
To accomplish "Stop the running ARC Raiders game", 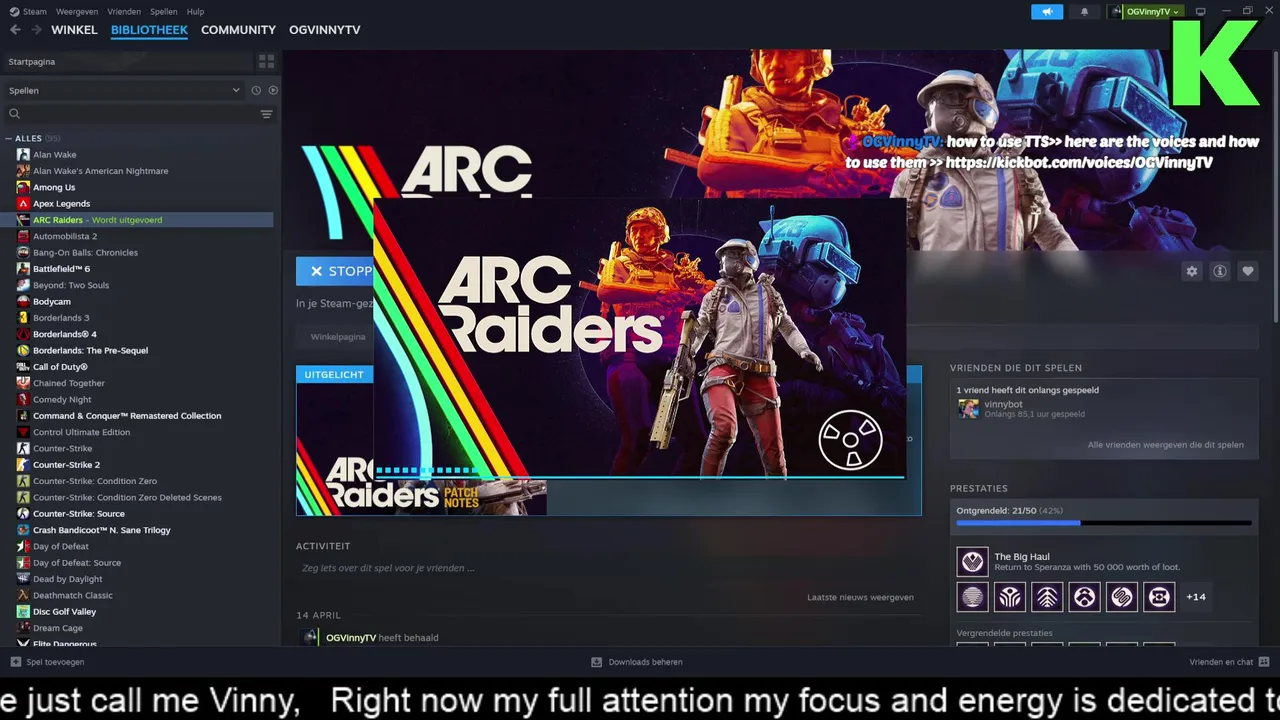I will click(335, 271).
